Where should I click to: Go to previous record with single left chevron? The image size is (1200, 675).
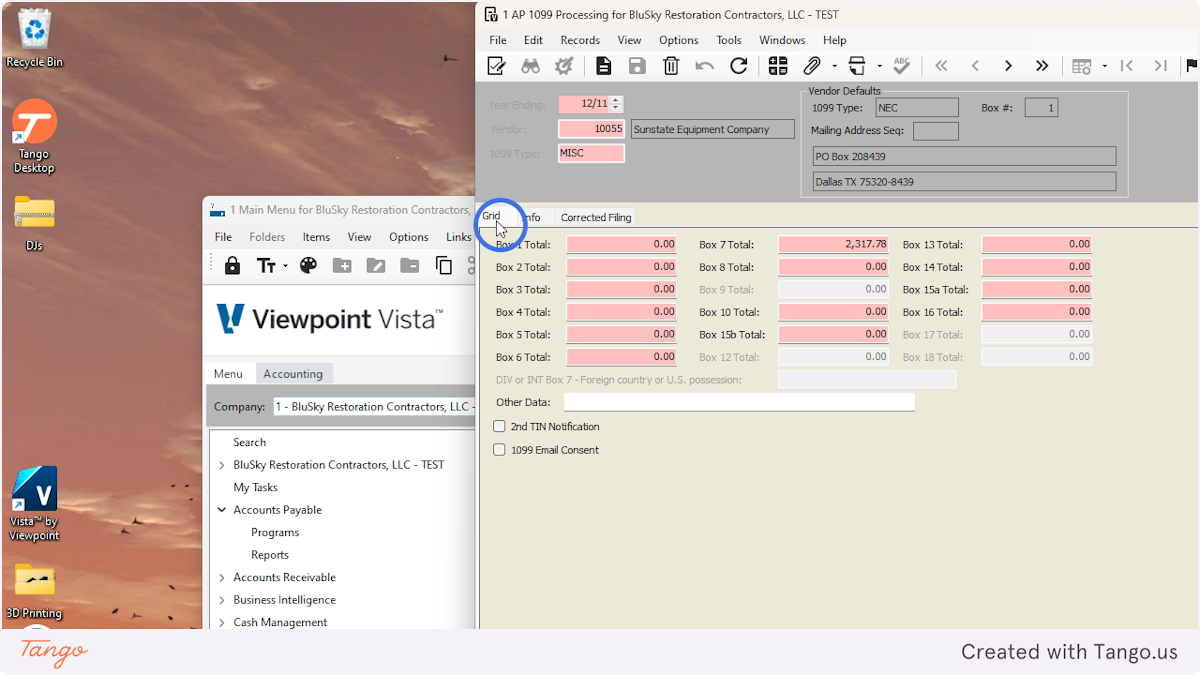point(975,66)
